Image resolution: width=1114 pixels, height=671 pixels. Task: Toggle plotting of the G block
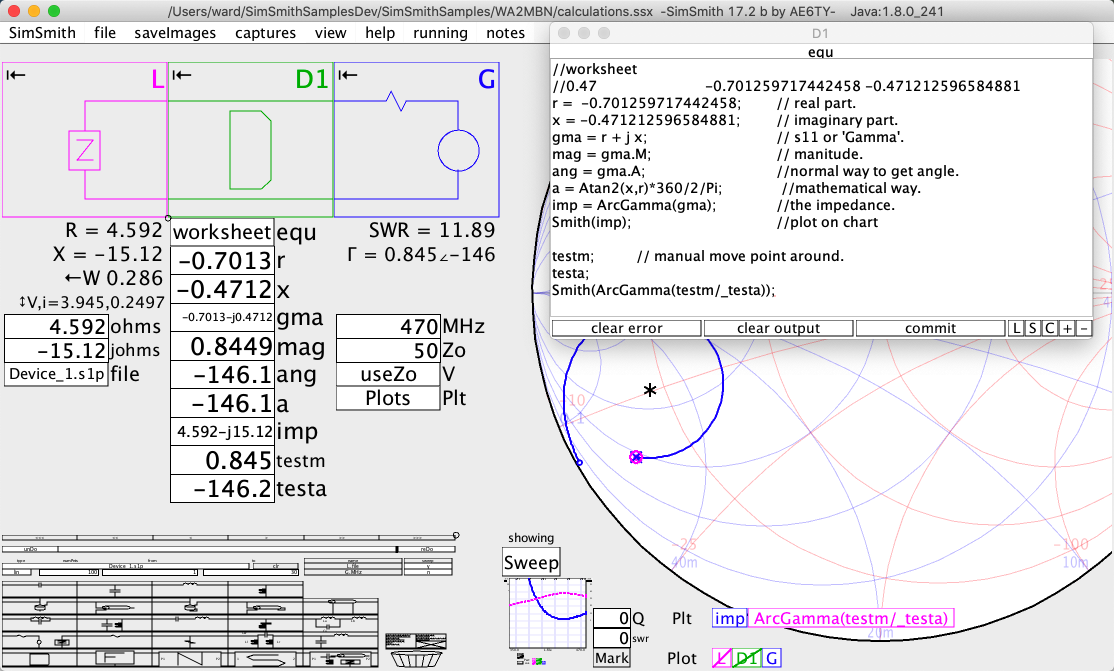point(772,658)
